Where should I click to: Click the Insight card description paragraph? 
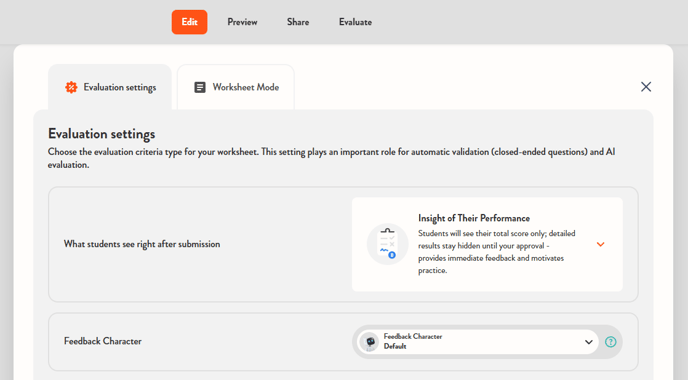[497, 252]
